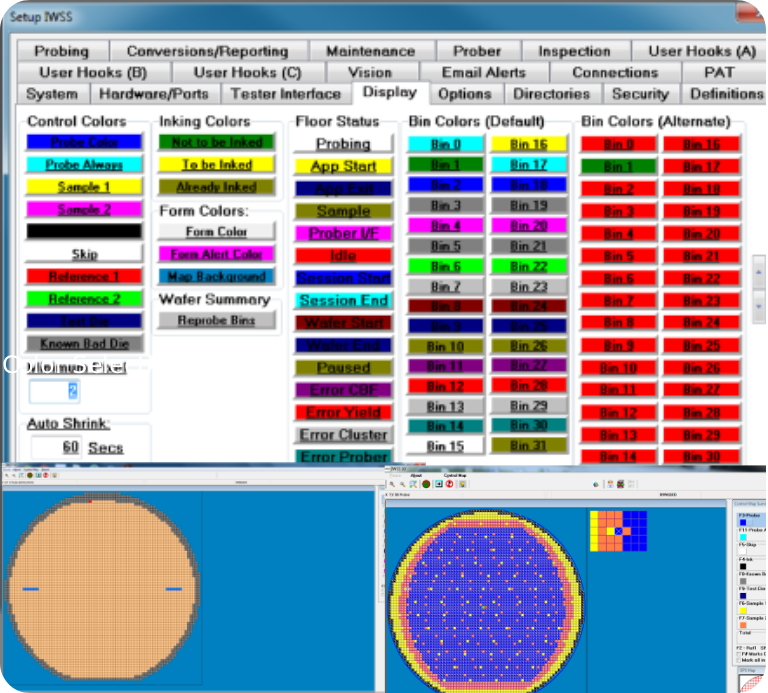Switch to the Probing tab

point(62,51)
